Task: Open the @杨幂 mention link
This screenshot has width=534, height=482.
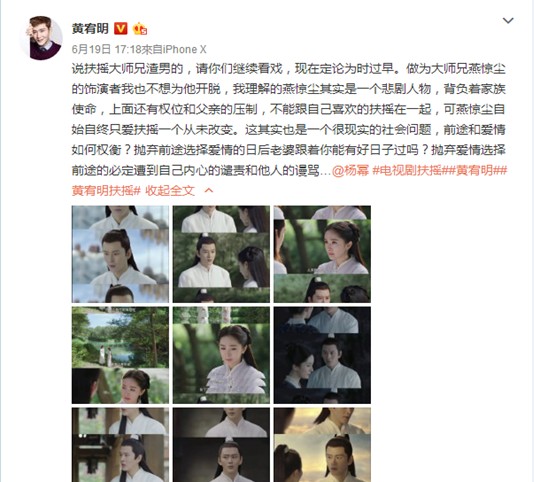Action: [350, 170]
